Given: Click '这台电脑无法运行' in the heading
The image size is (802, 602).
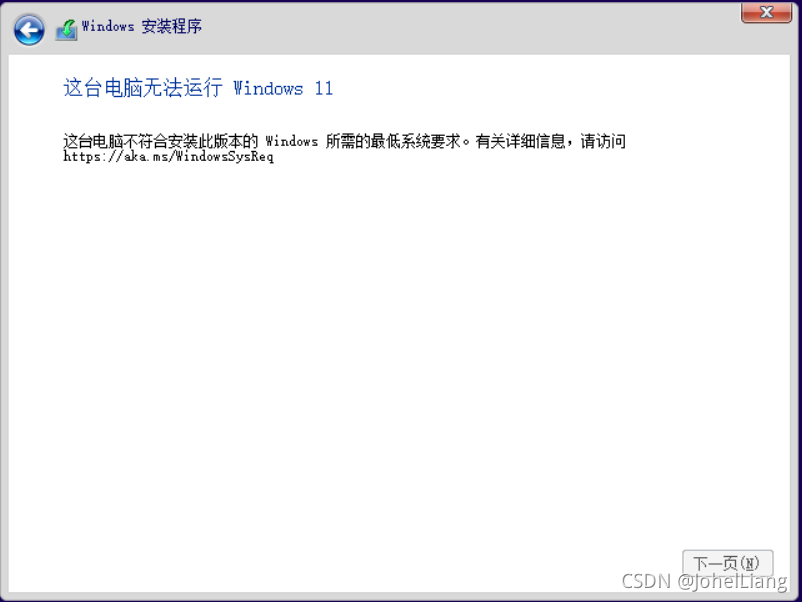Looking at the screenshot, I should pyautogui.click(x=143, y=87).
